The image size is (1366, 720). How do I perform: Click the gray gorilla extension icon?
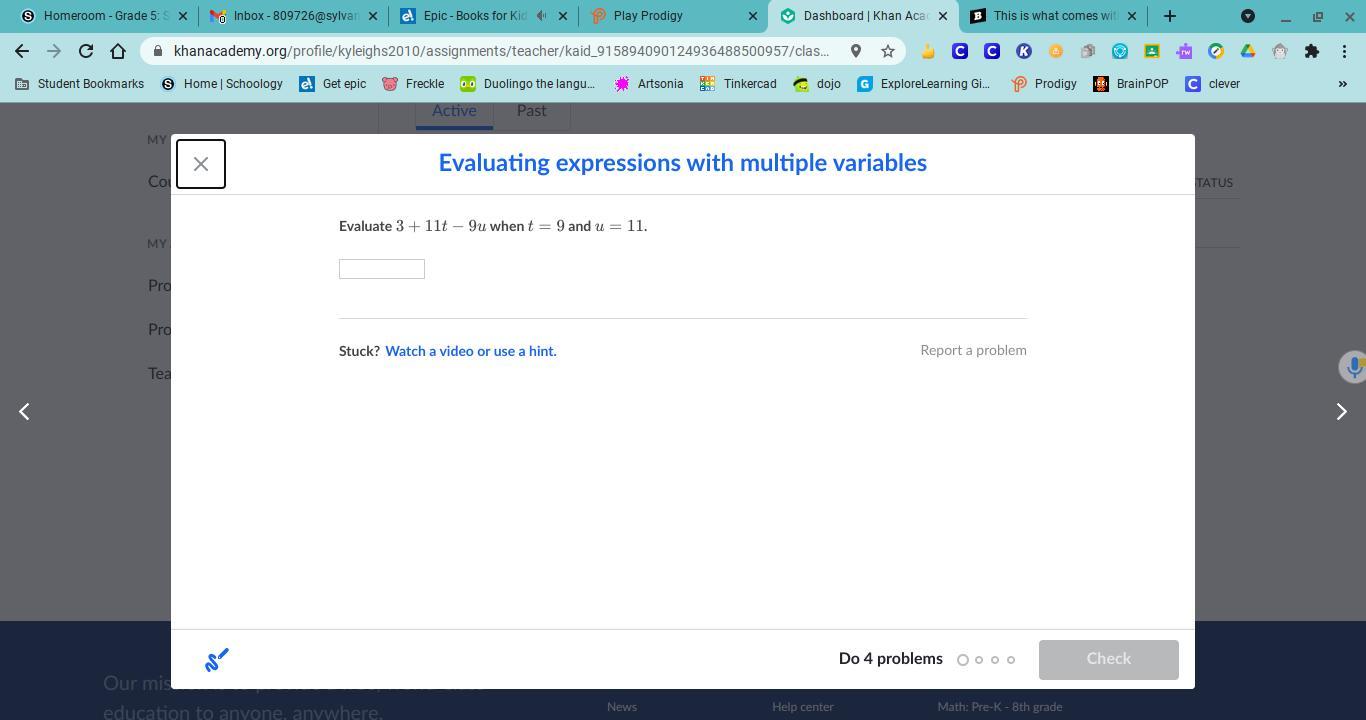[x=1280, y=51]
